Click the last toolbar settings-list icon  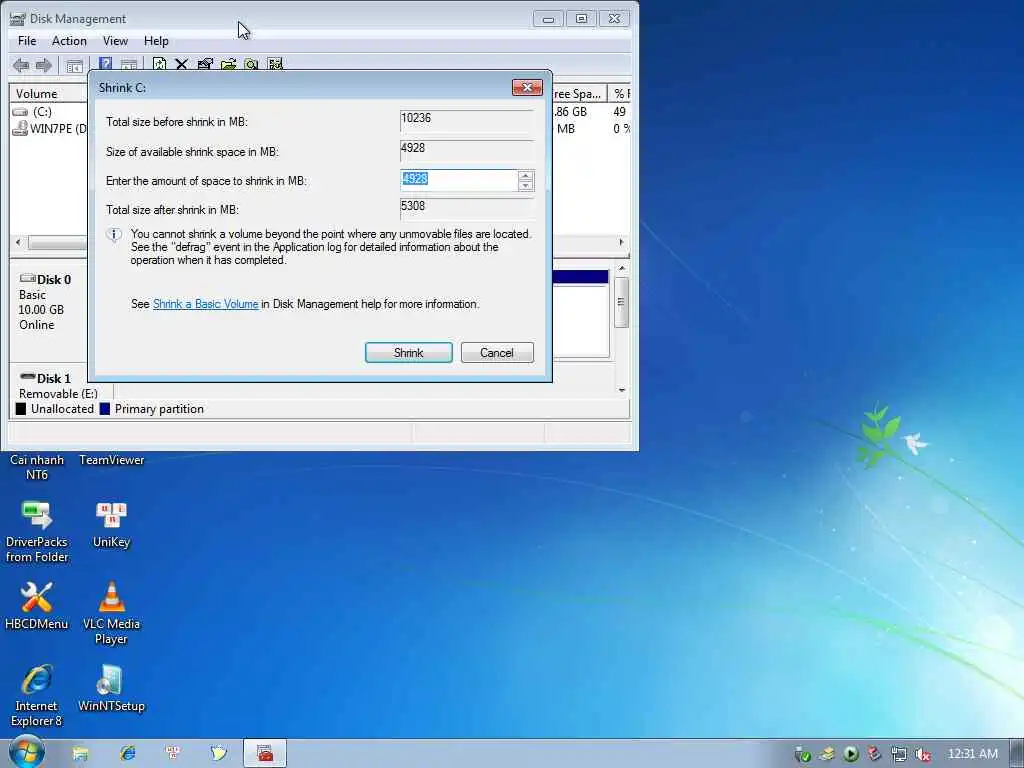[x=275, y=64]
